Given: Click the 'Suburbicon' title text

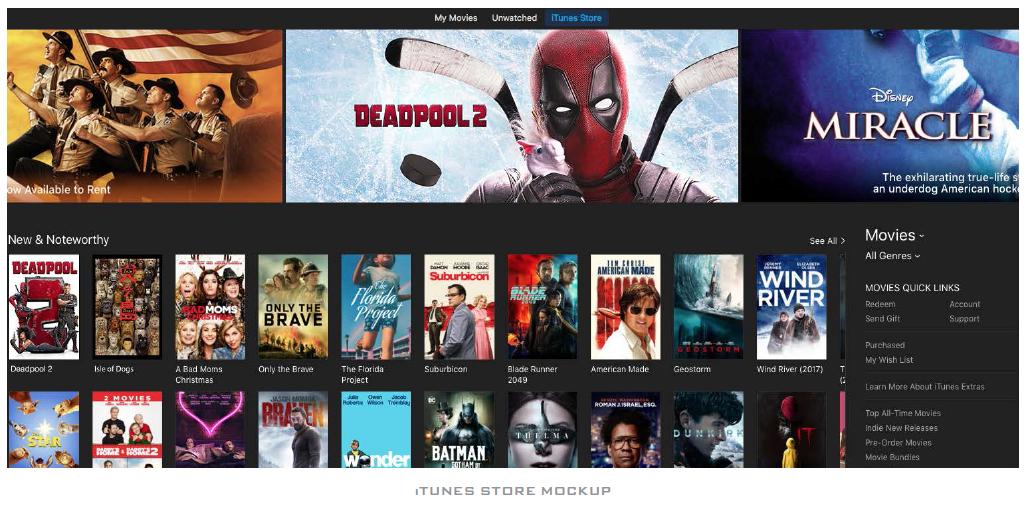Looking at the screenshot, I should [446, 369].
